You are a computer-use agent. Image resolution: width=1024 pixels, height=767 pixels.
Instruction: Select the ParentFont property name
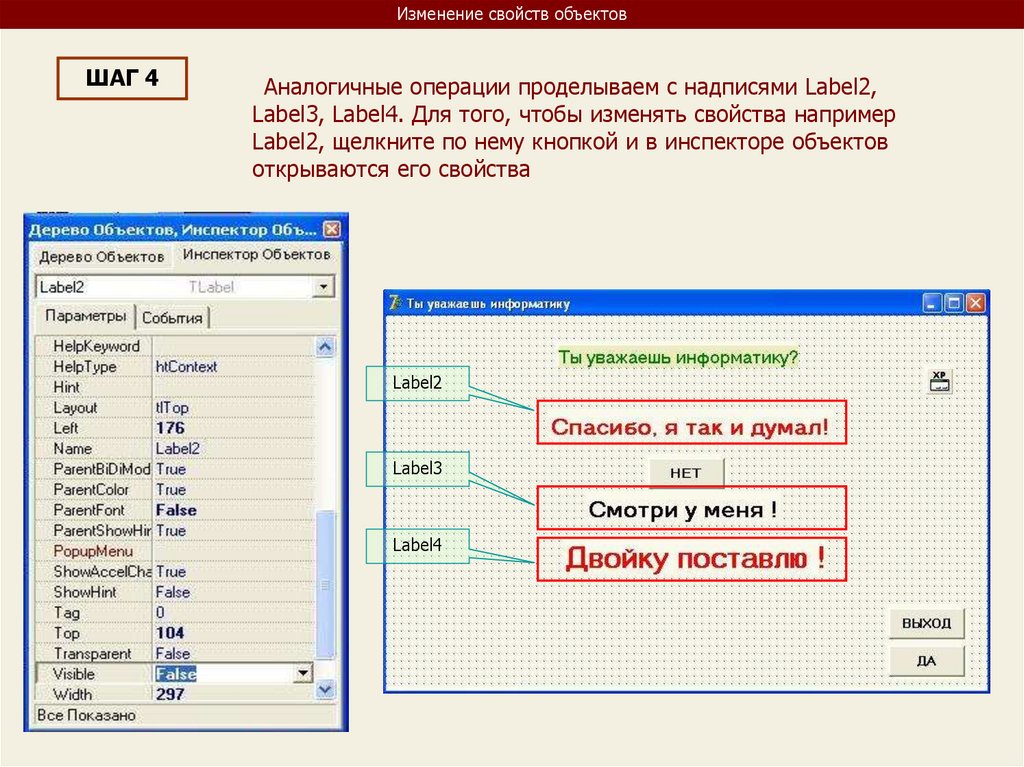(89, 510)
